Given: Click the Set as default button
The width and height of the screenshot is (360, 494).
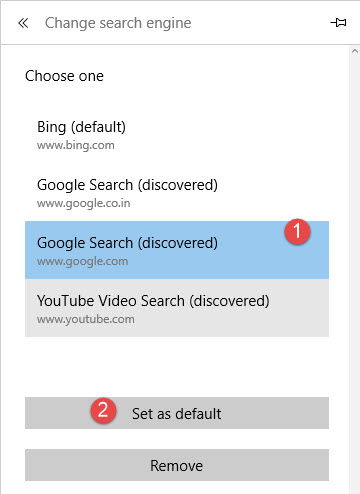Looking at the screenshot, I should pyautogui.click(x=177, y=413).
